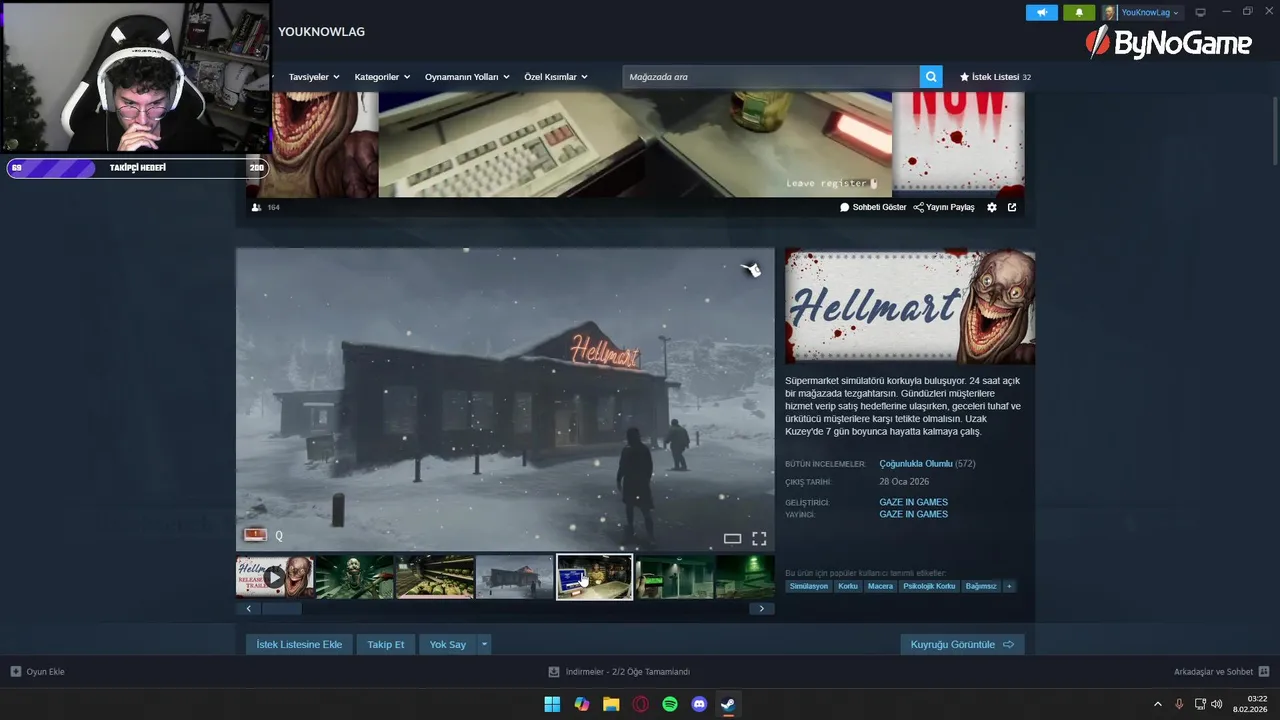Open the Tavsiyeler dropdown menu
The height and width of the screenshot is (720, 1280).
314,77
